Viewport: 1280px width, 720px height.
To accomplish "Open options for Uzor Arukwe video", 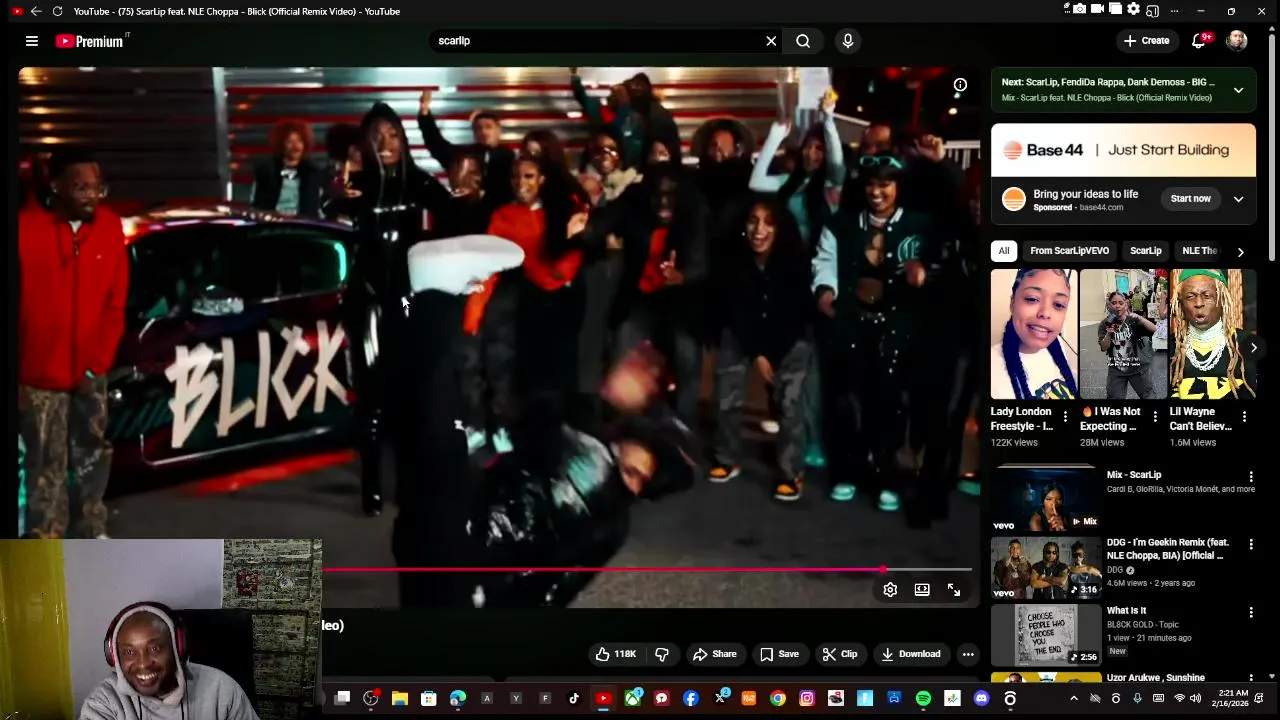I will pyautogui.click(x=1250, y=680).
